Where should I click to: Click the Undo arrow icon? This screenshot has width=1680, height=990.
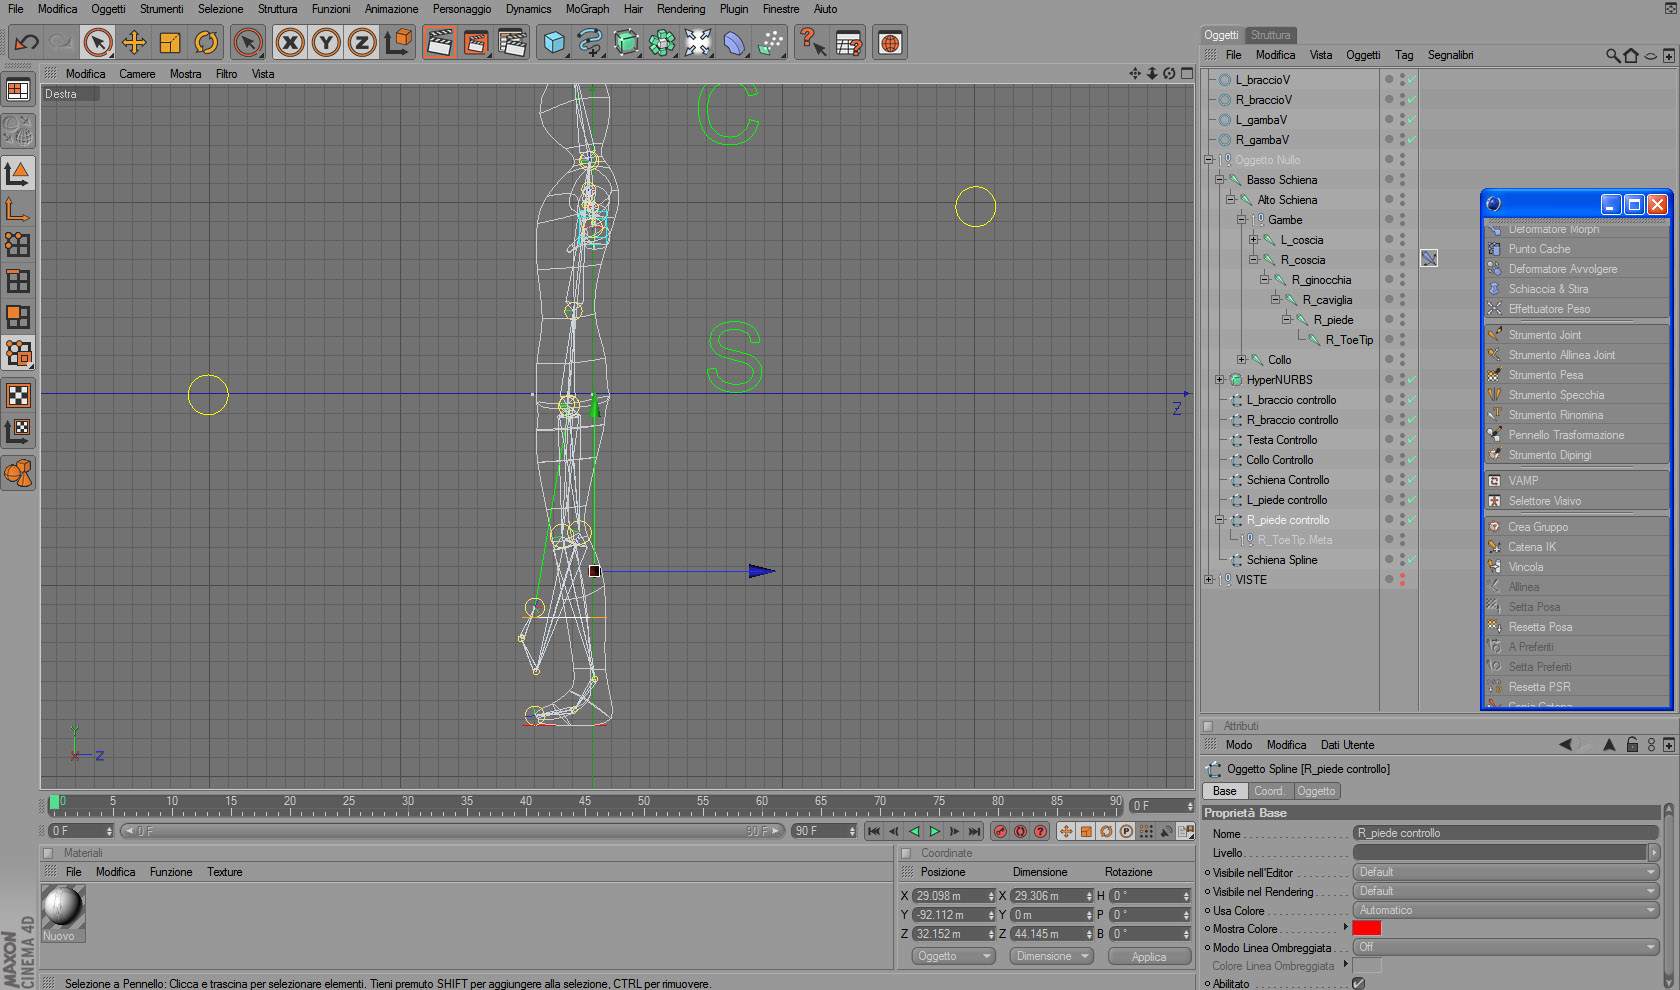click(27, 43)
